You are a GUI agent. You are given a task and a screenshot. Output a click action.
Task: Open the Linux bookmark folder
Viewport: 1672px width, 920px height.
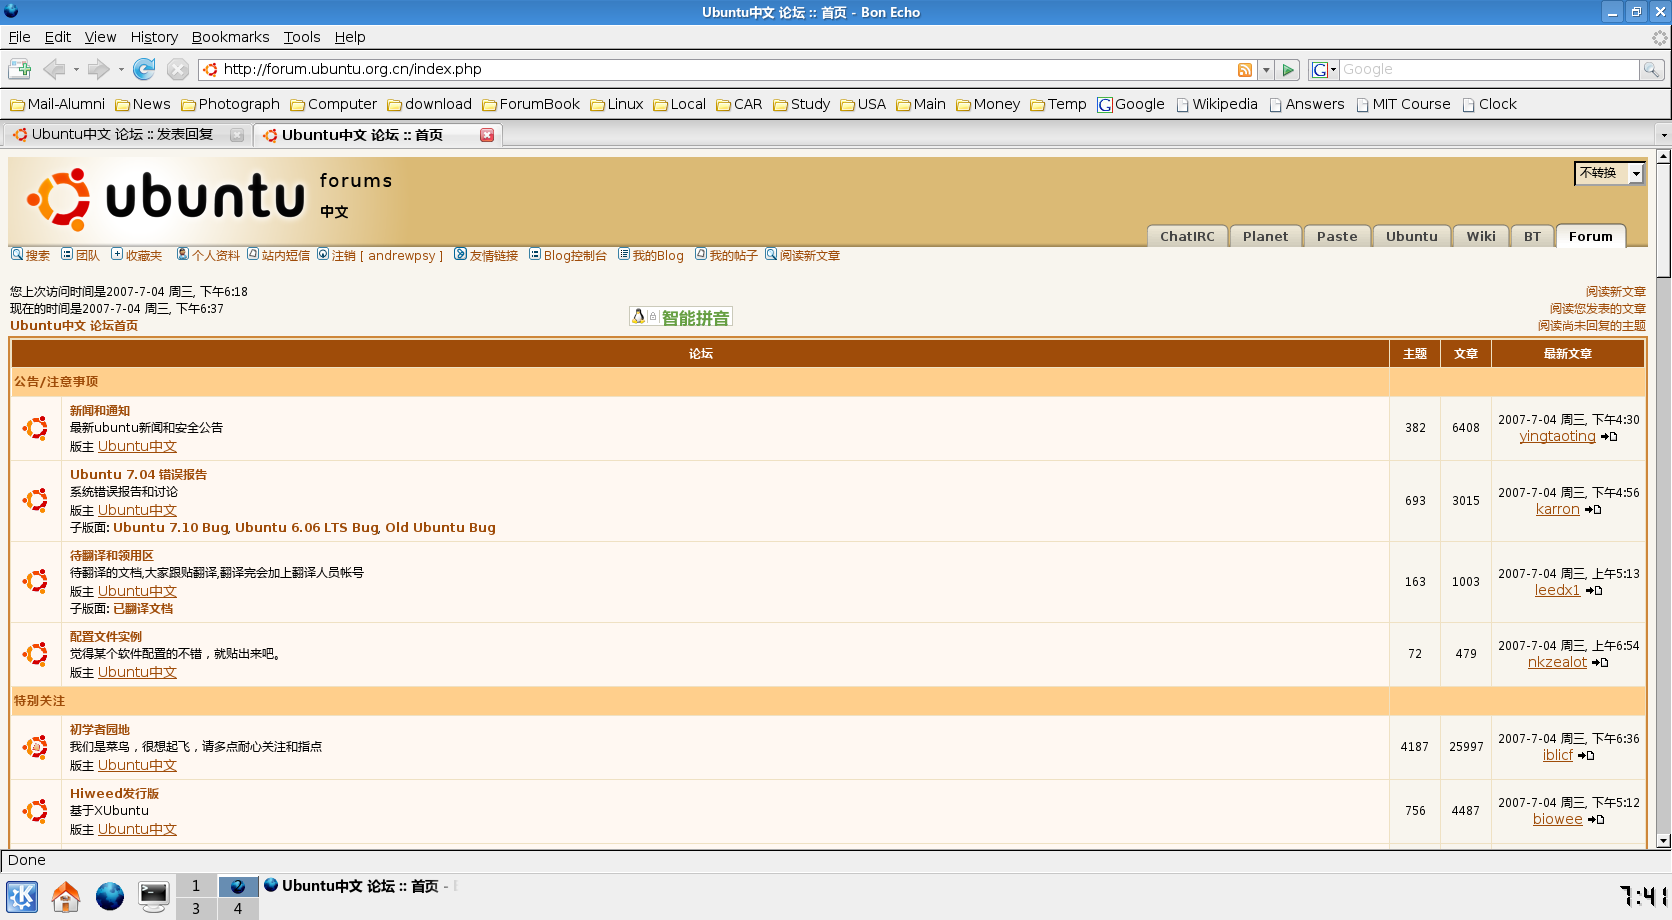[x=616, y=104]
